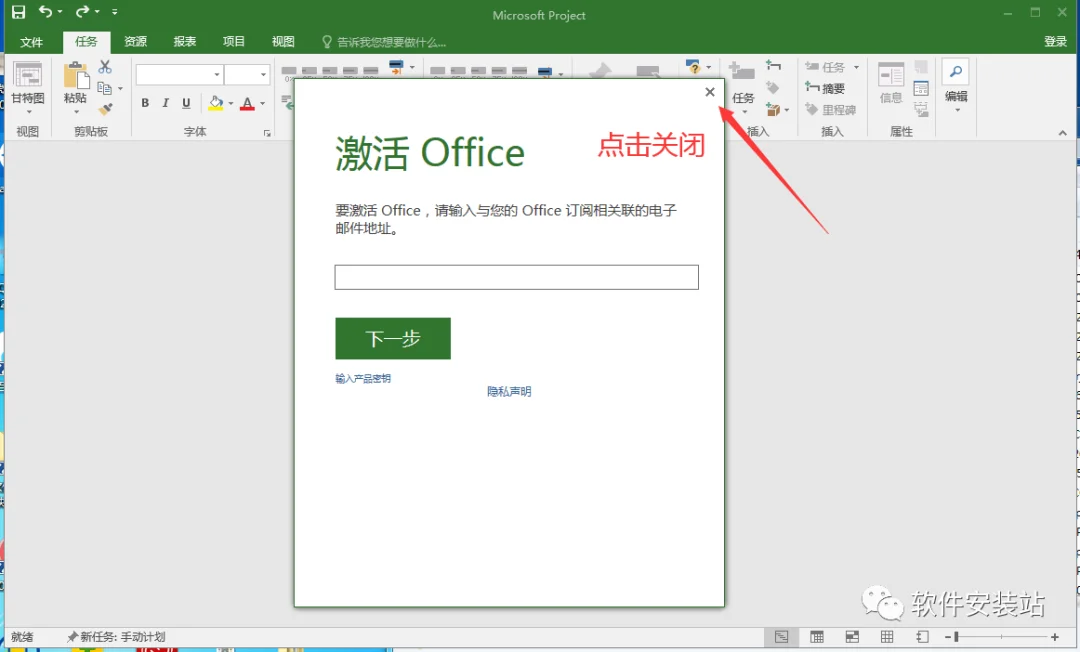Click the Paste clipboard icon
Image resolution: width=1080 pixels, height=652 pixels.
click(x=76, y=76)
